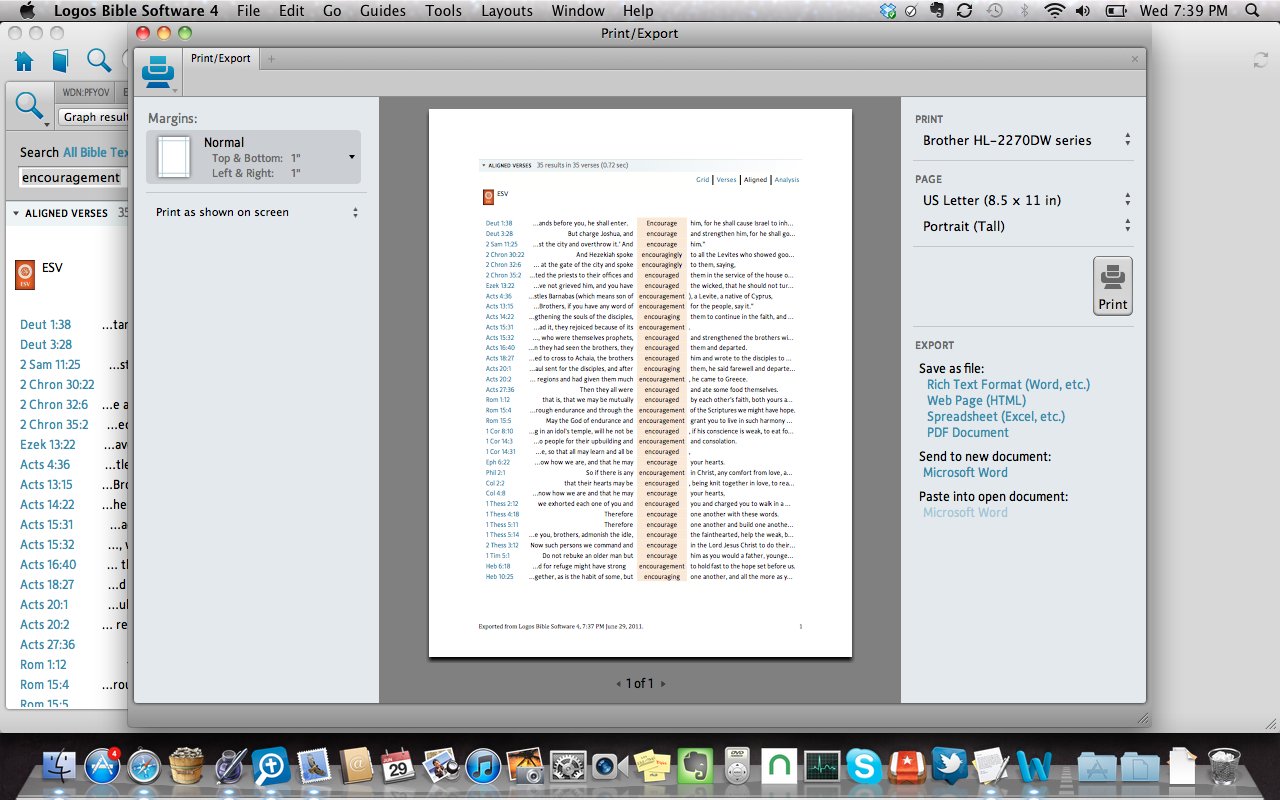Click the search icon's dropdown arrow

point(47,124)
